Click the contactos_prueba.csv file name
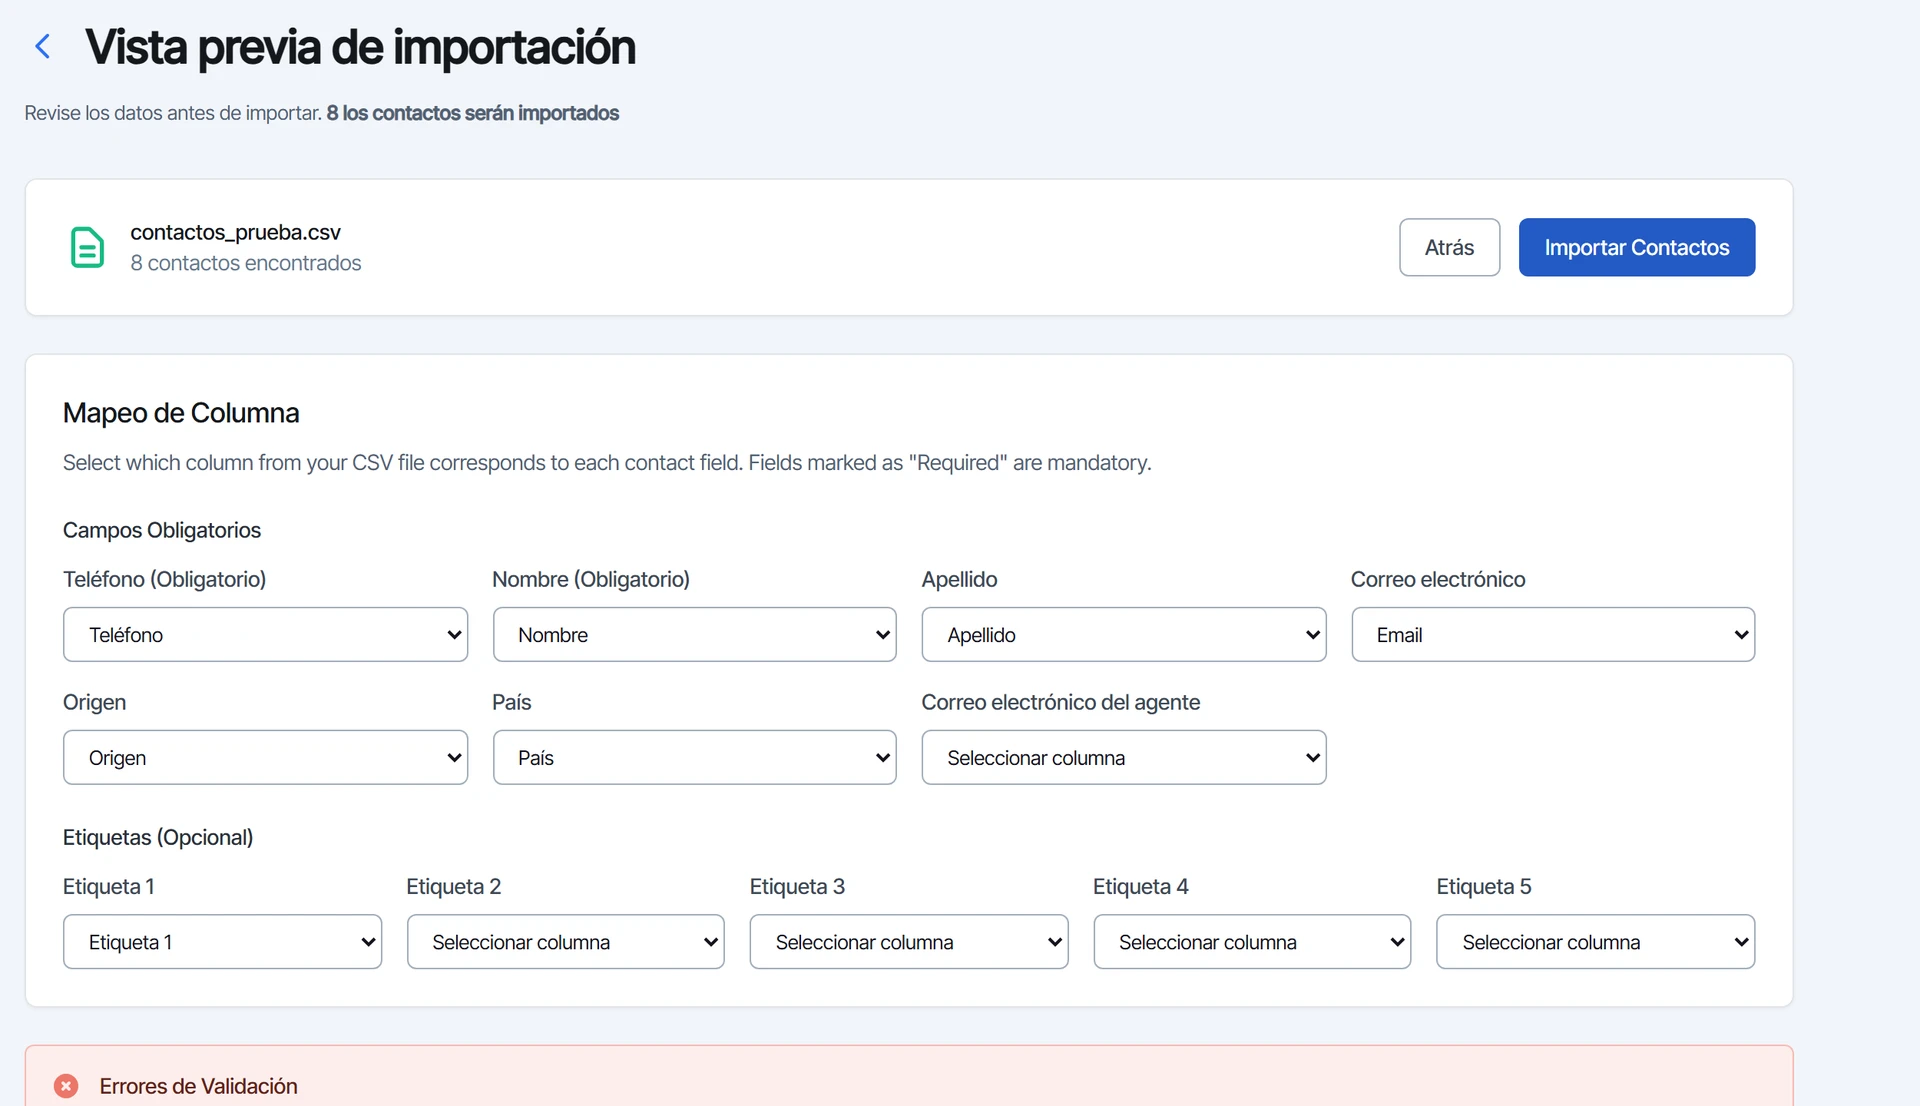The image size is (1920, 1106). 235,232
